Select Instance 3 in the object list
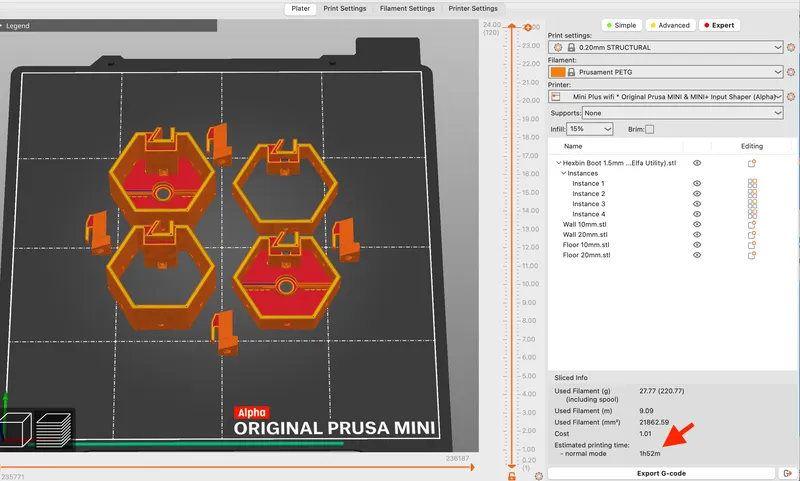The image size is (800, 481). [x=671, y=204]
